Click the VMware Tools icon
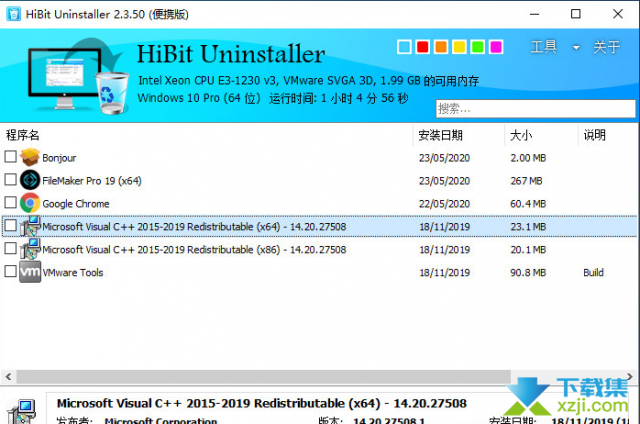The width and height of the screenshot is (640, 424). [30, 272]
